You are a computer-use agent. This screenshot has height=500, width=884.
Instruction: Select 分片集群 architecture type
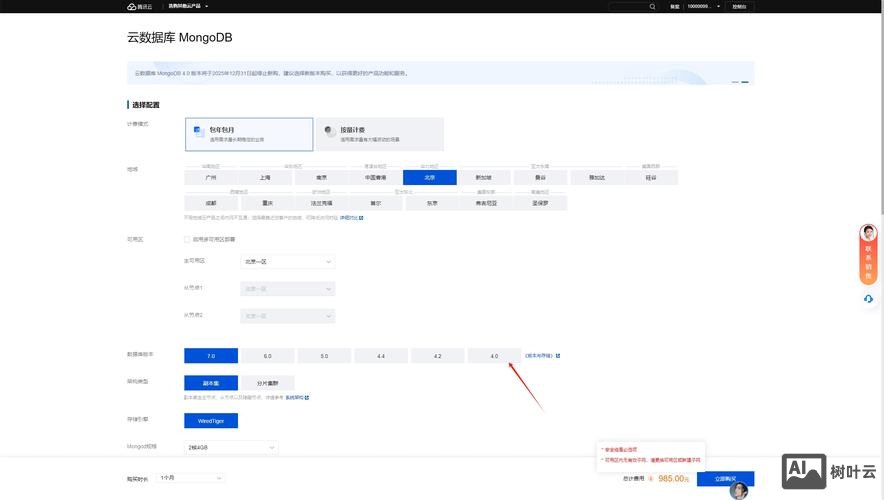tap(267, 383)
